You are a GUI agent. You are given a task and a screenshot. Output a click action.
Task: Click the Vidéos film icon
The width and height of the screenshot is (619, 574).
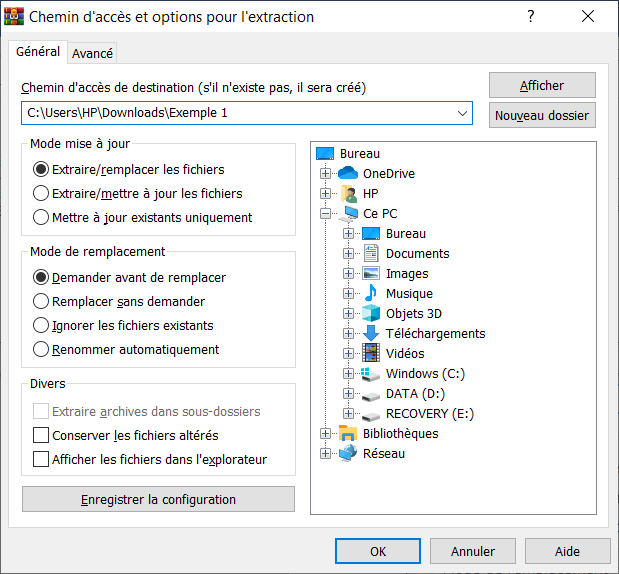tap(371, 353)
